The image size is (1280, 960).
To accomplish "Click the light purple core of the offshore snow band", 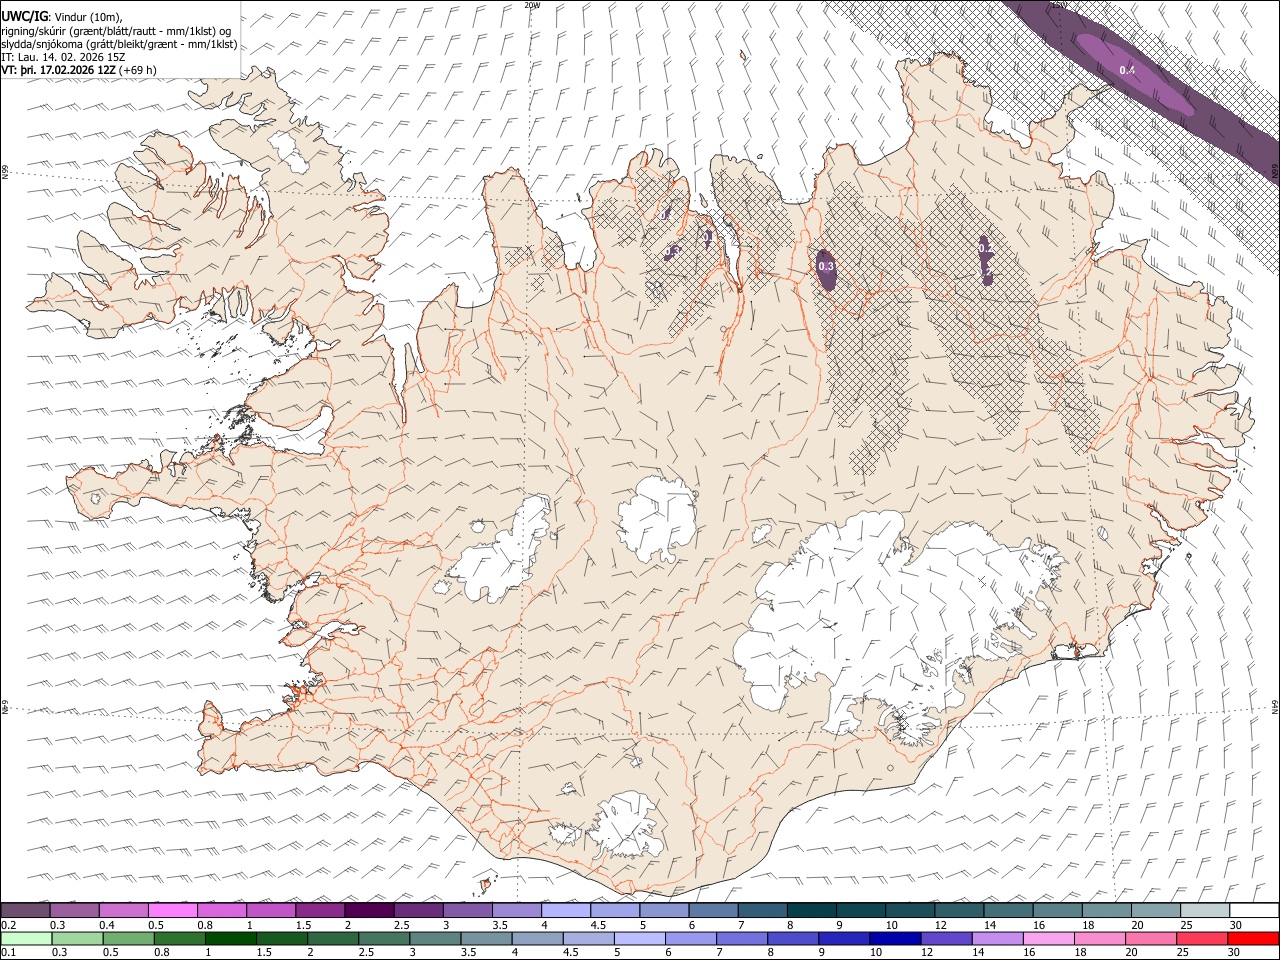I will [1133, 73].
